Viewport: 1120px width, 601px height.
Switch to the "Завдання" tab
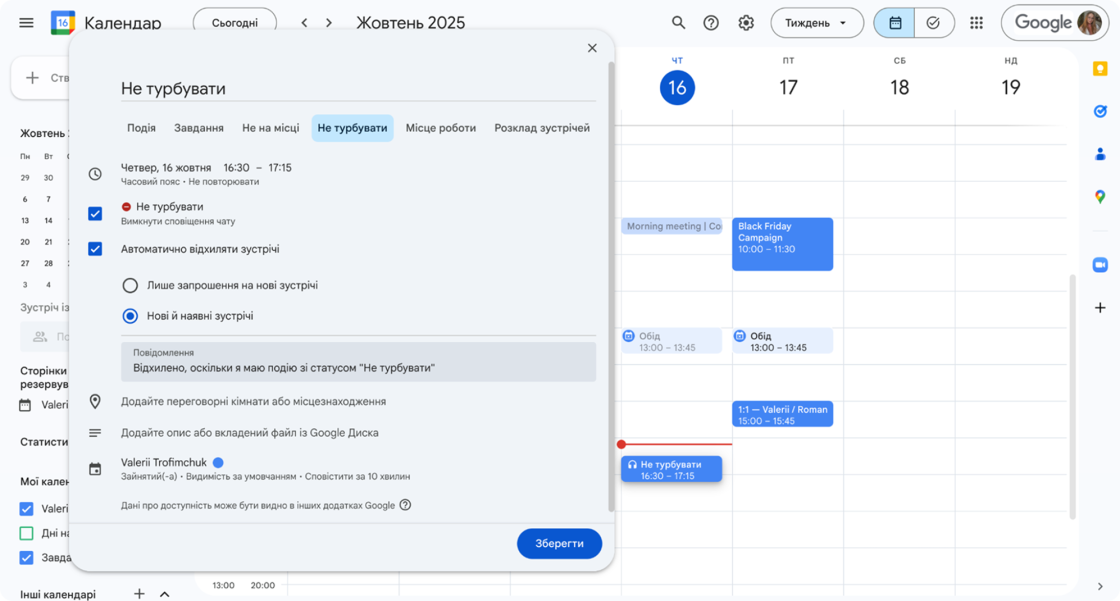pos(199,128)
